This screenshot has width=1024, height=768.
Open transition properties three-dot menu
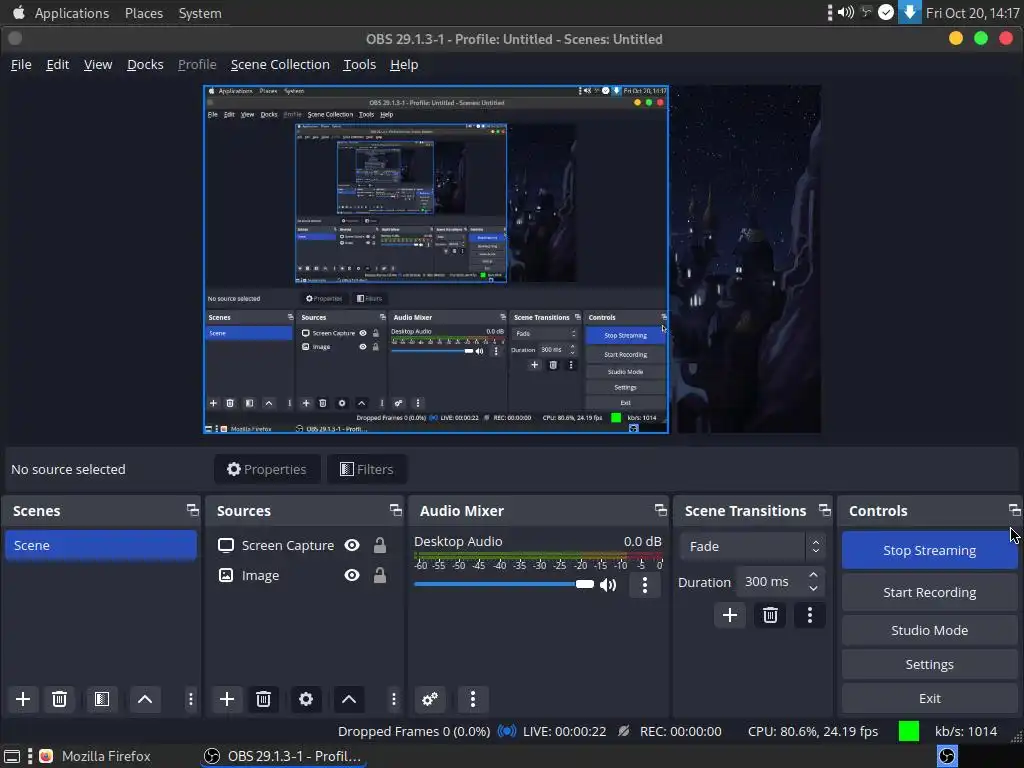[810, 615]
